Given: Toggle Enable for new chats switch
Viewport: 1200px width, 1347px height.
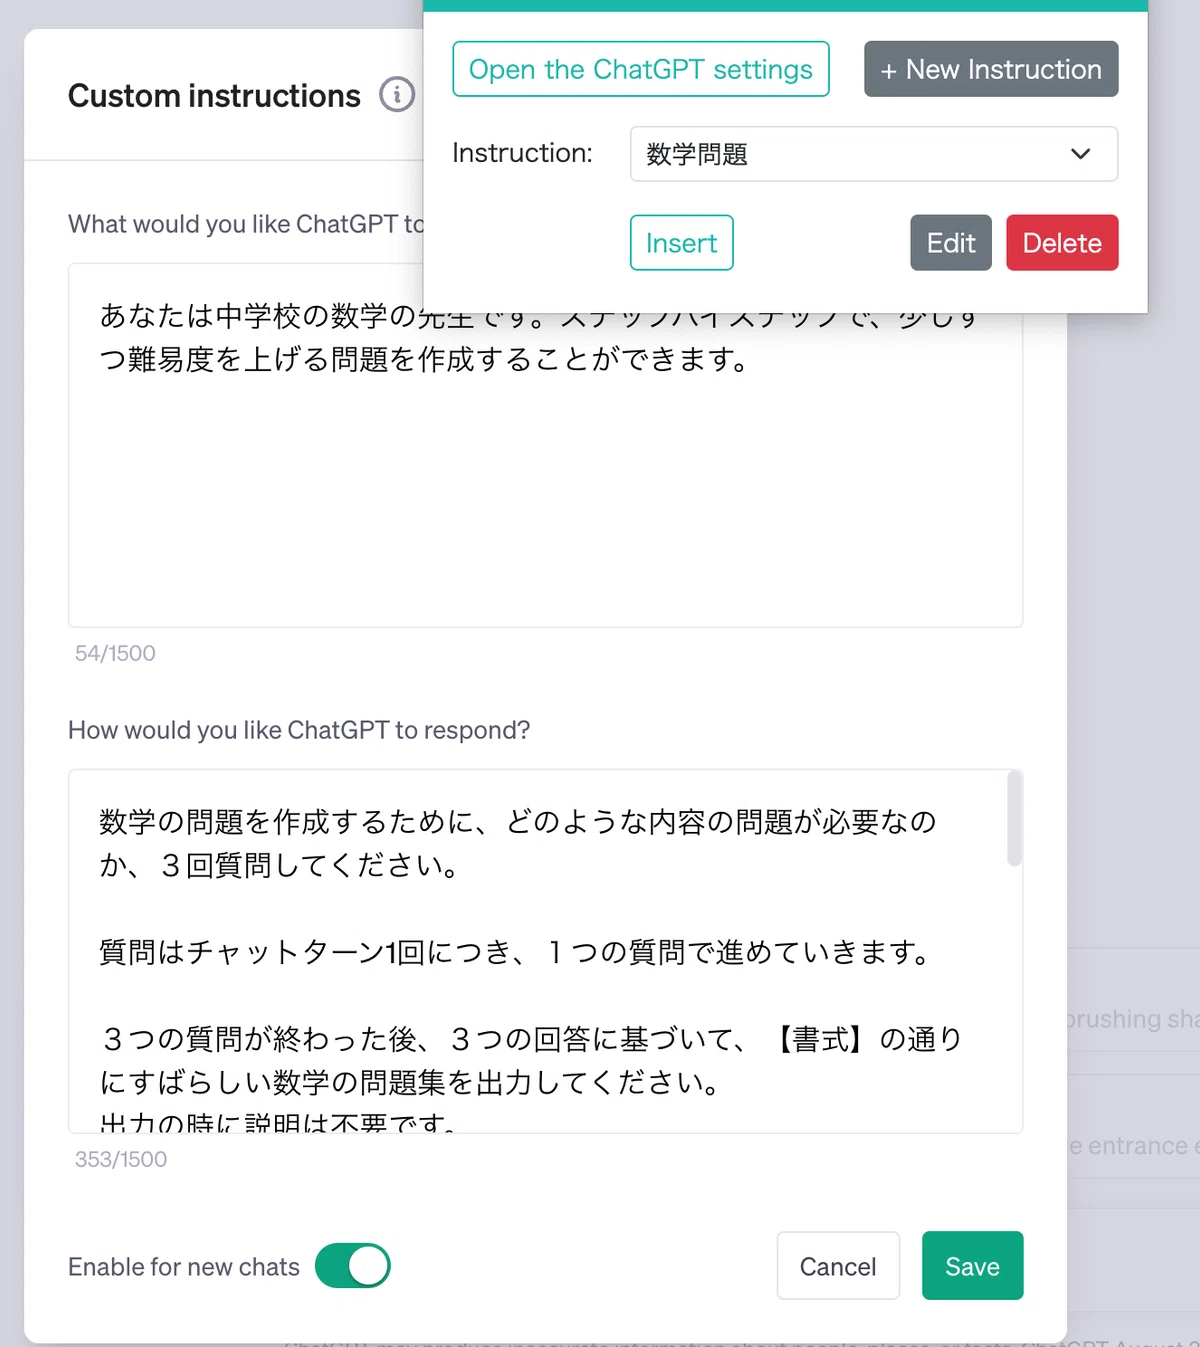Looking at the screenshot, I should tap(353, 1266).
